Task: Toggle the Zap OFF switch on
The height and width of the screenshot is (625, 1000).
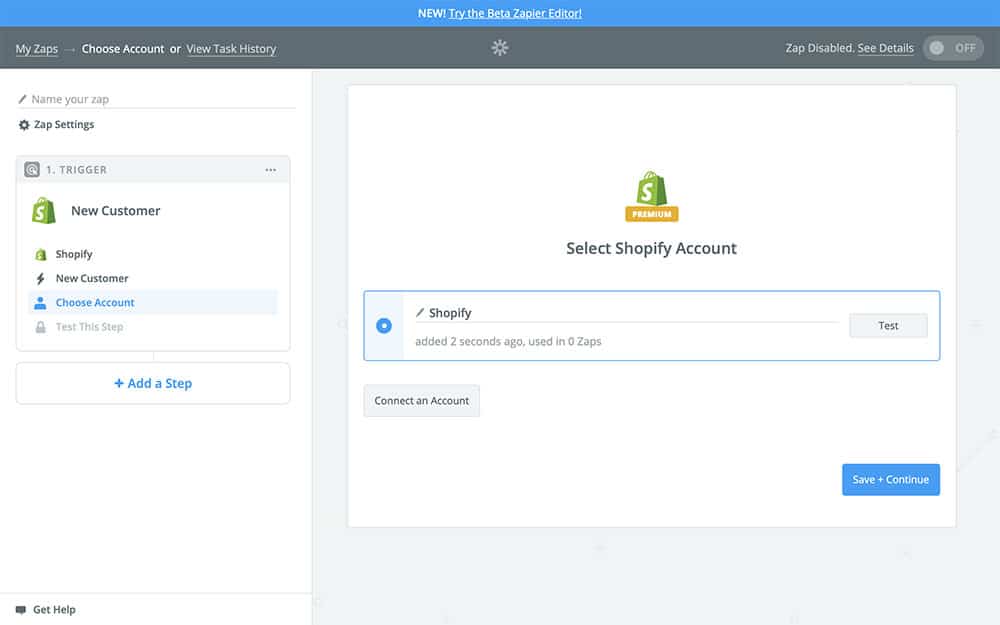Action: click(952, 48)
